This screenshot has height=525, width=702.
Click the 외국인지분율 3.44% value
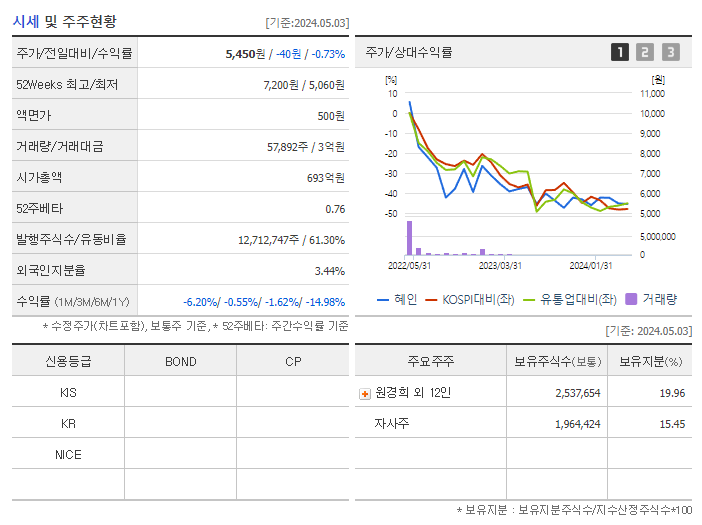pyautogui.click(x=330, y=271)
